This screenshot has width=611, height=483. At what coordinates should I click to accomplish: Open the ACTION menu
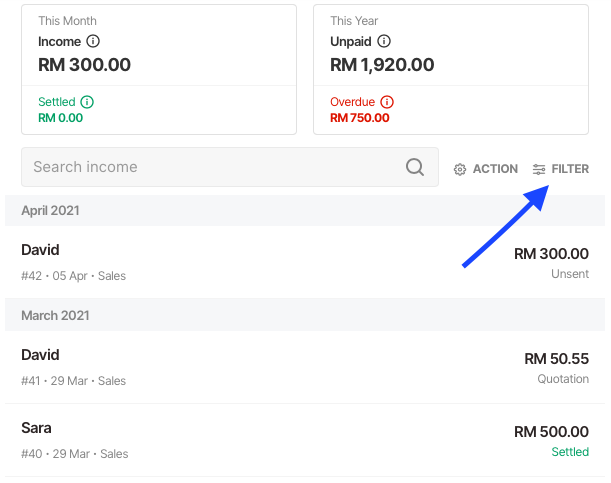point(486,169)
